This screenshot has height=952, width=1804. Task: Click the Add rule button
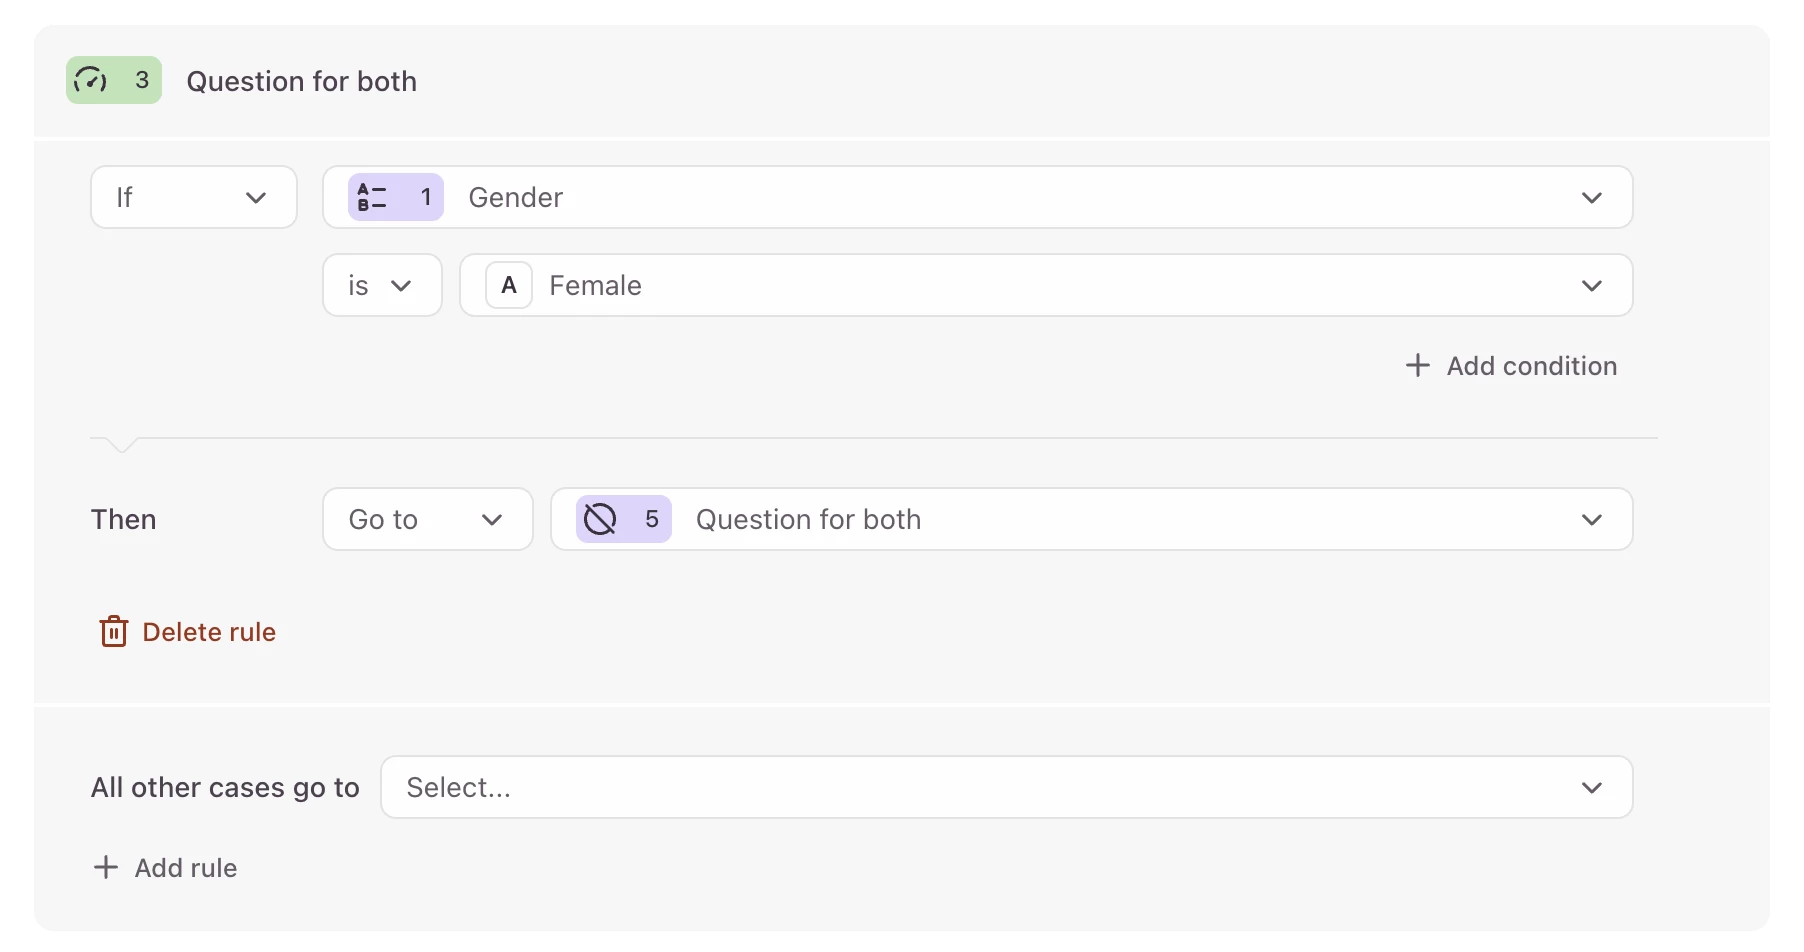[185, 867]
